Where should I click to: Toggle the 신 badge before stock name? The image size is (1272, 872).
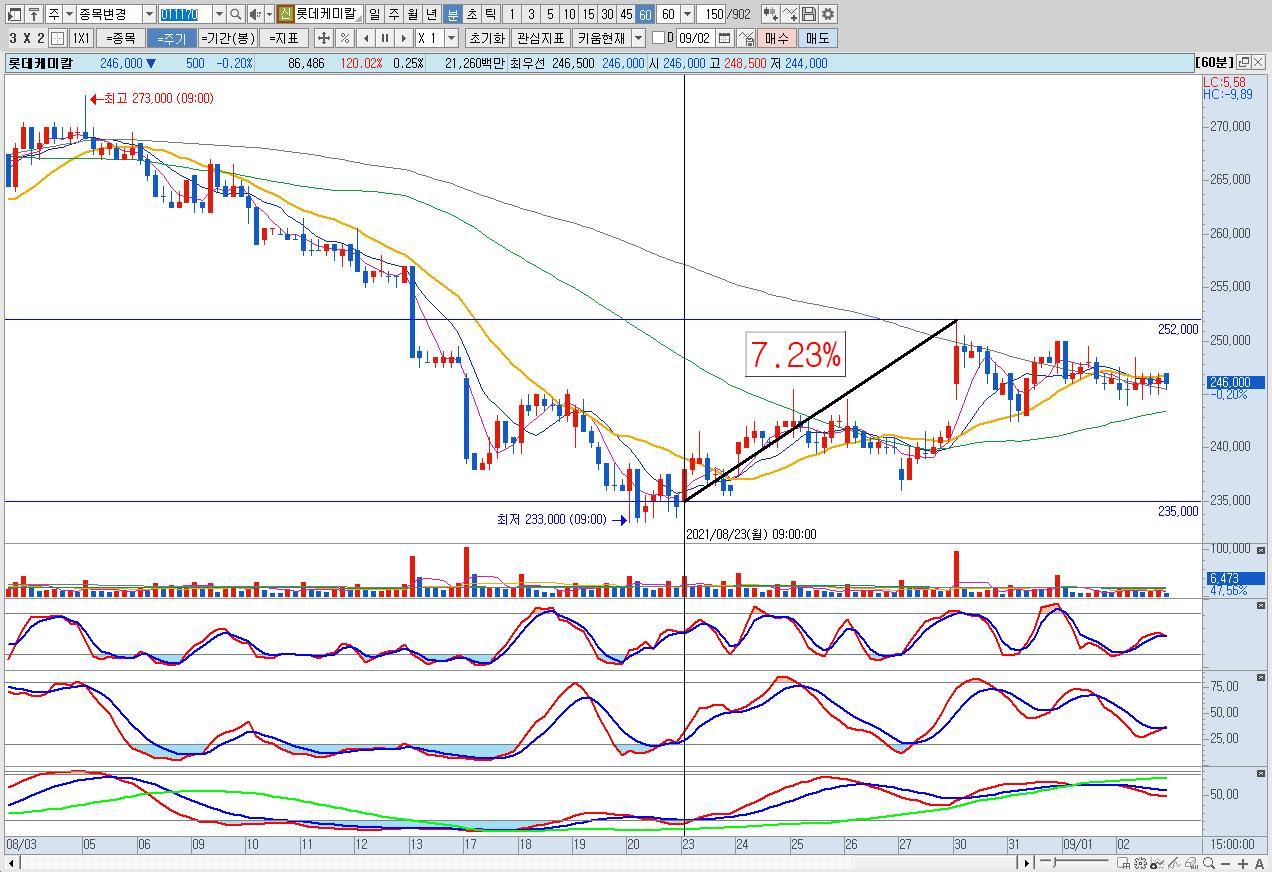point(285,14)
